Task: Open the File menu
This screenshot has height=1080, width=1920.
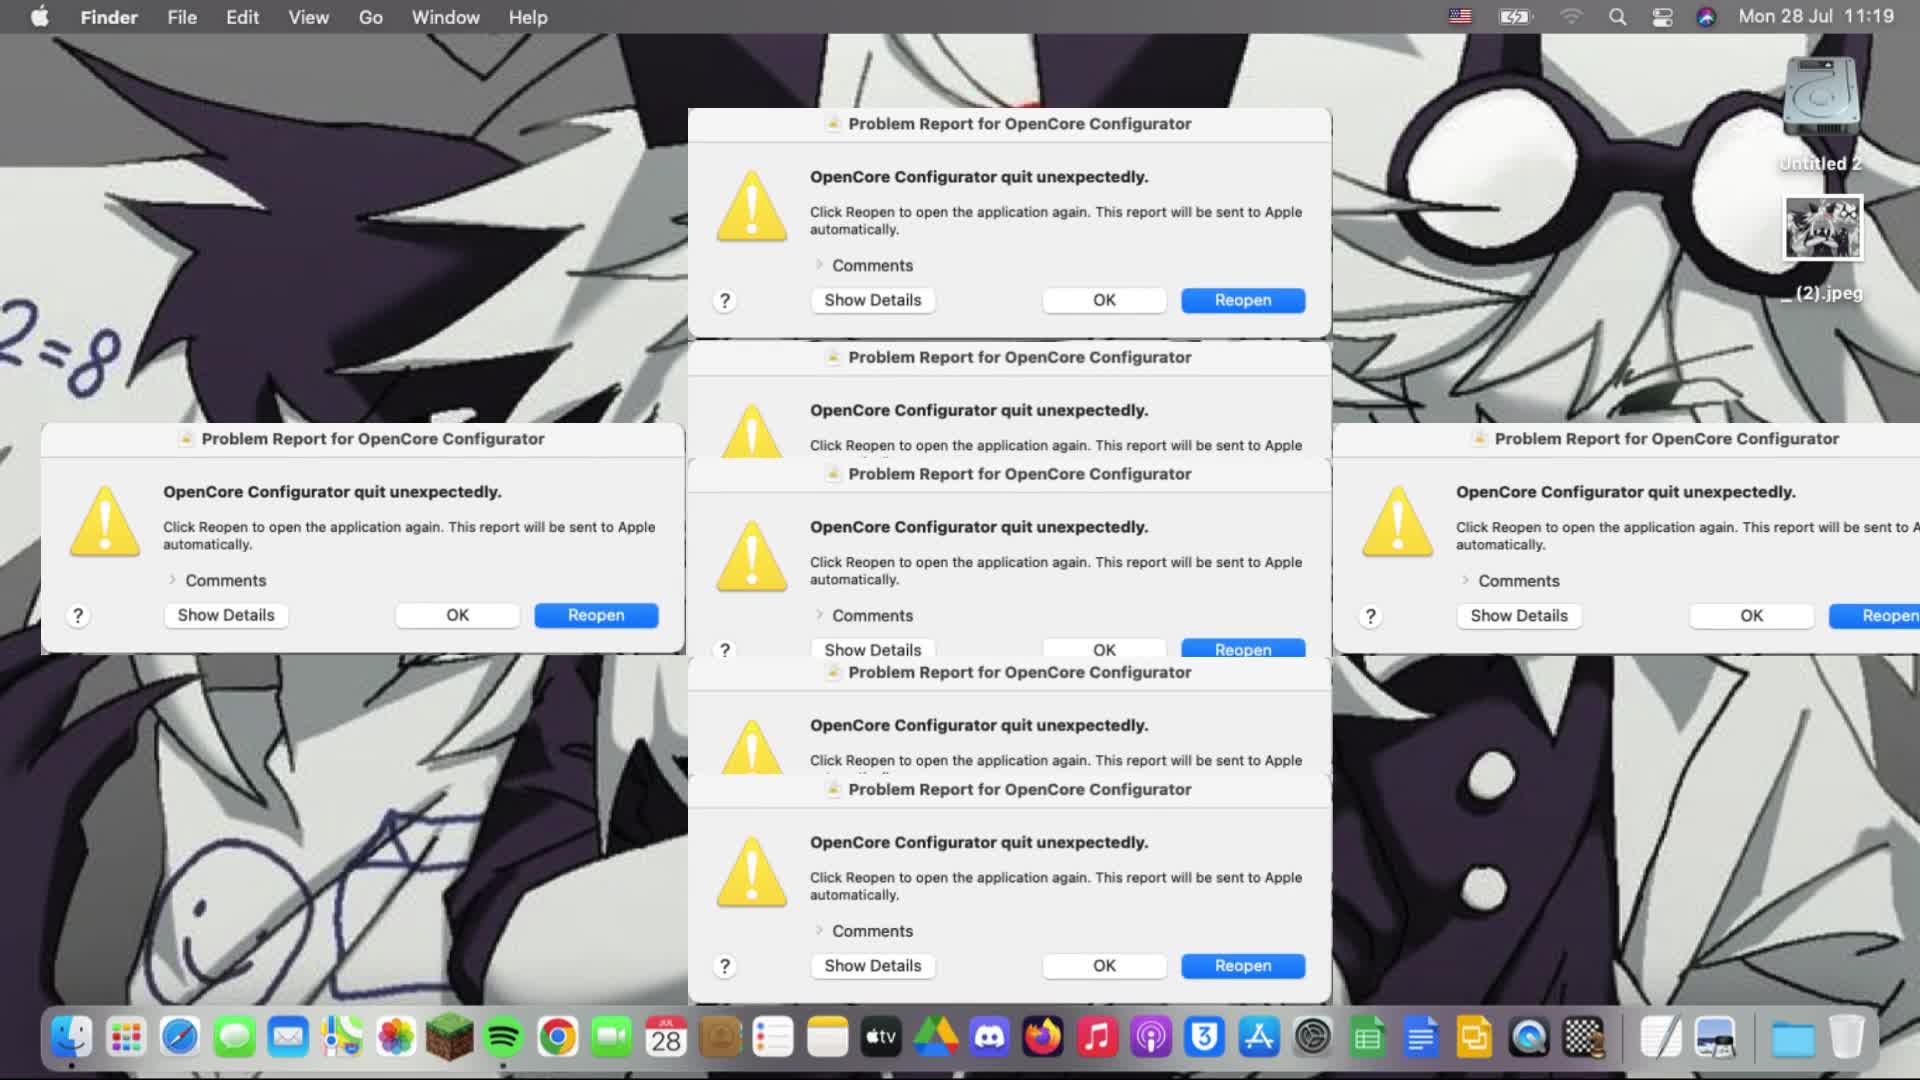Action: pyautogui.click(x=182, y=17)
